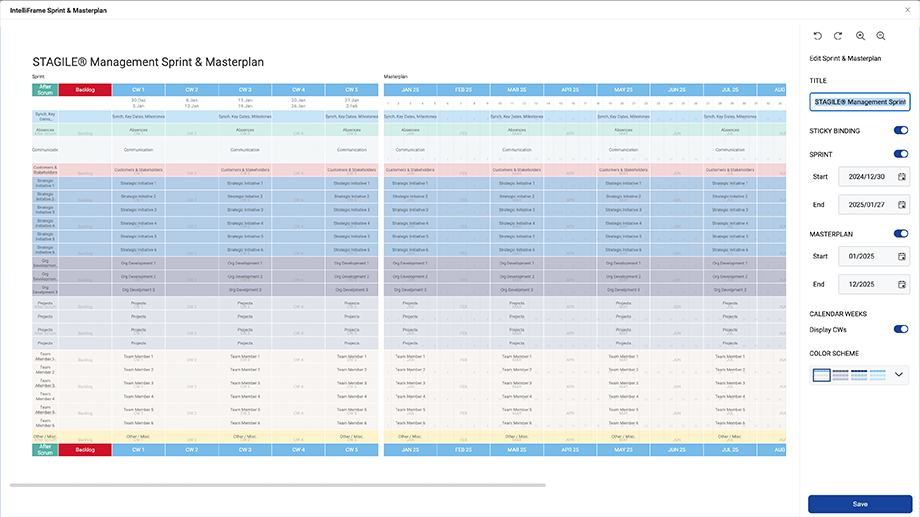Click the MAY 25 month header at top
Image resolution: width=920 pixels, height=517 pixels.
coord(623,90)
